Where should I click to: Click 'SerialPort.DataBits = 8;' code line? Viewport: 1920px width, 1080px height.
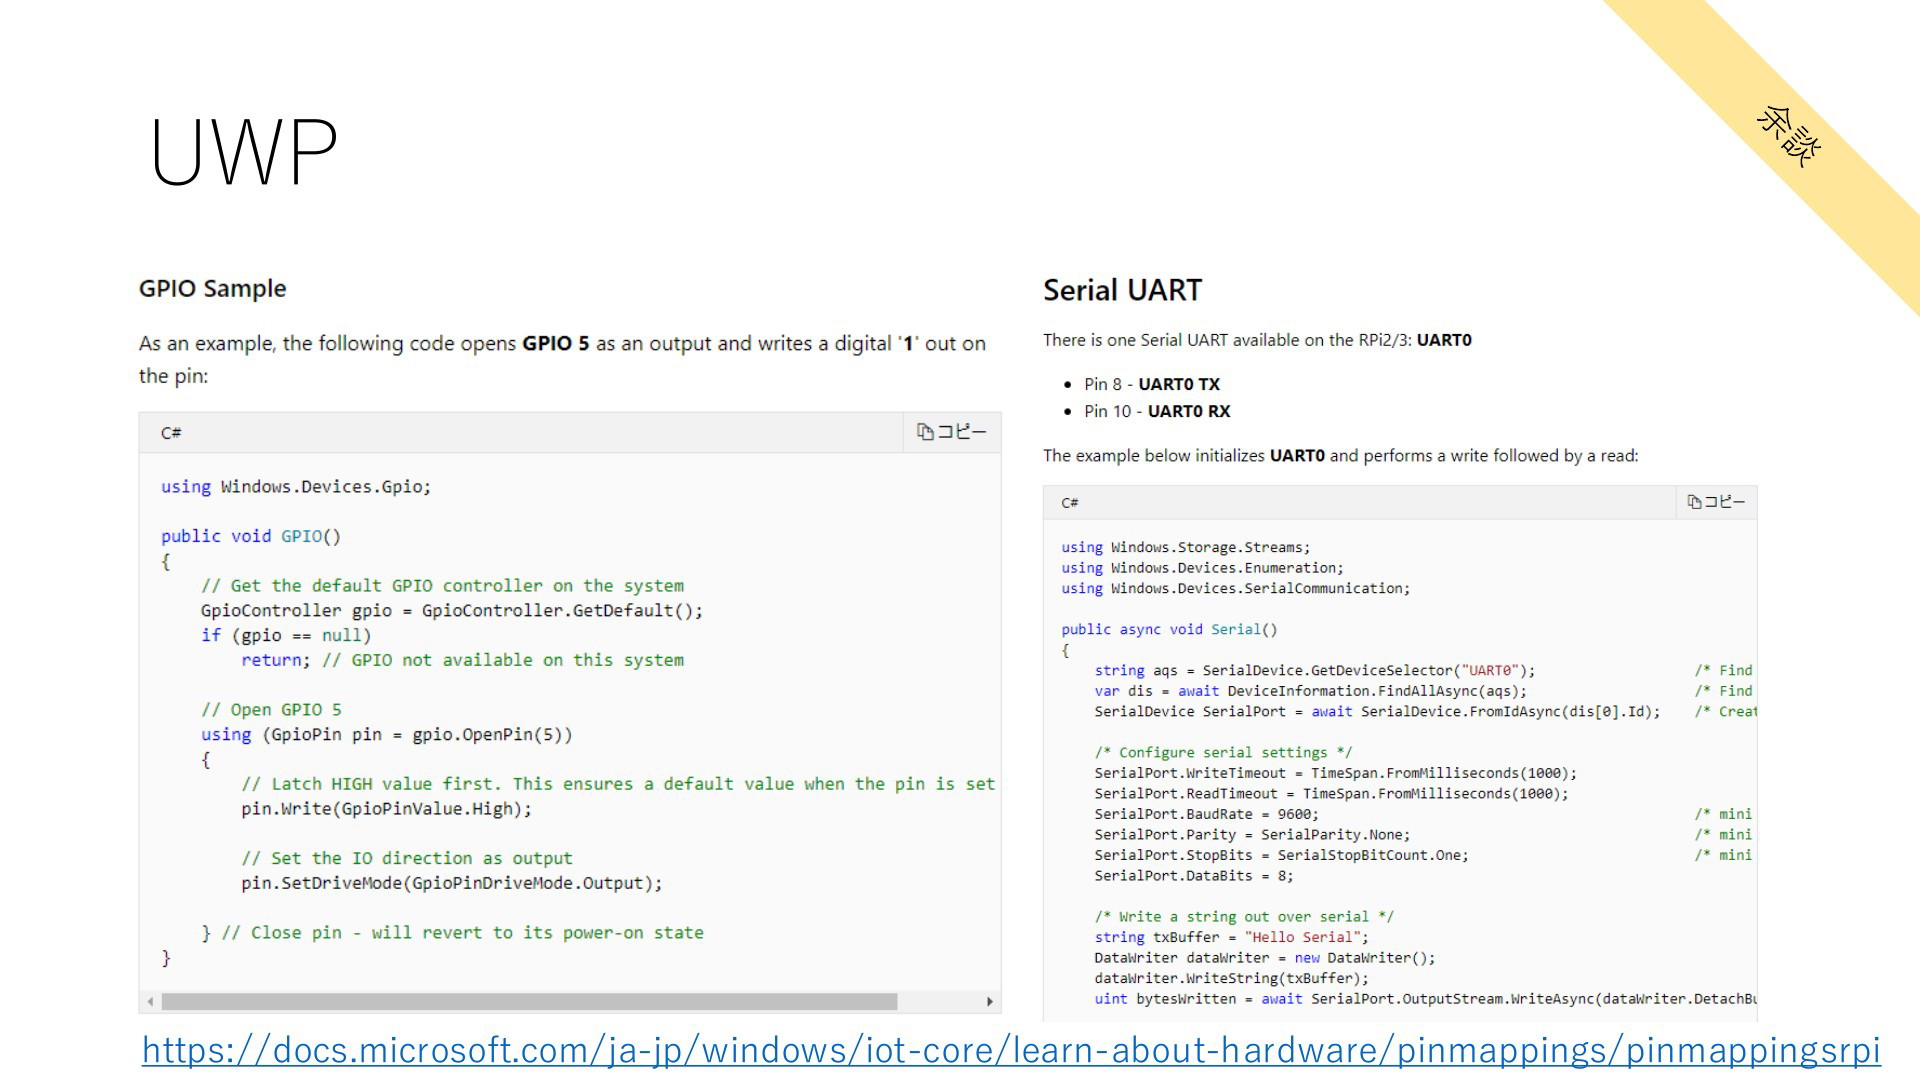1193,875
